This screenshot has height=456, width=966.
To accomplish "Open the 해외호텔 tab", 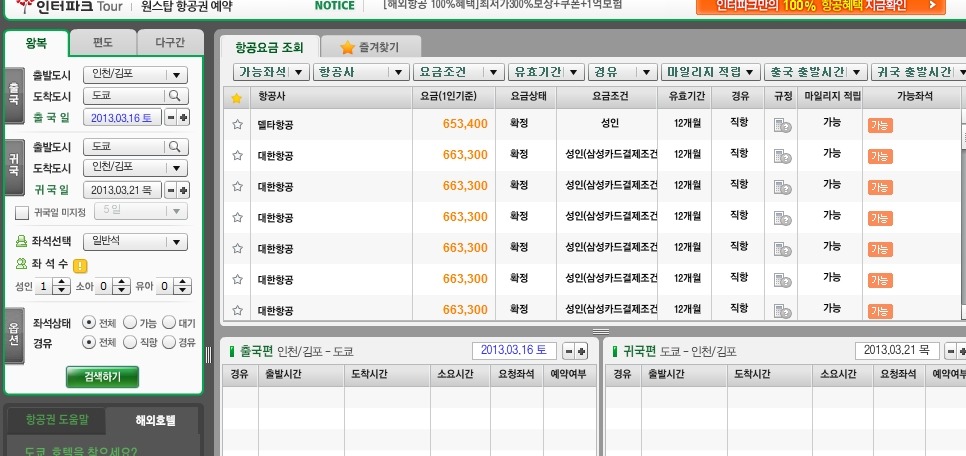I will point(155,421).
